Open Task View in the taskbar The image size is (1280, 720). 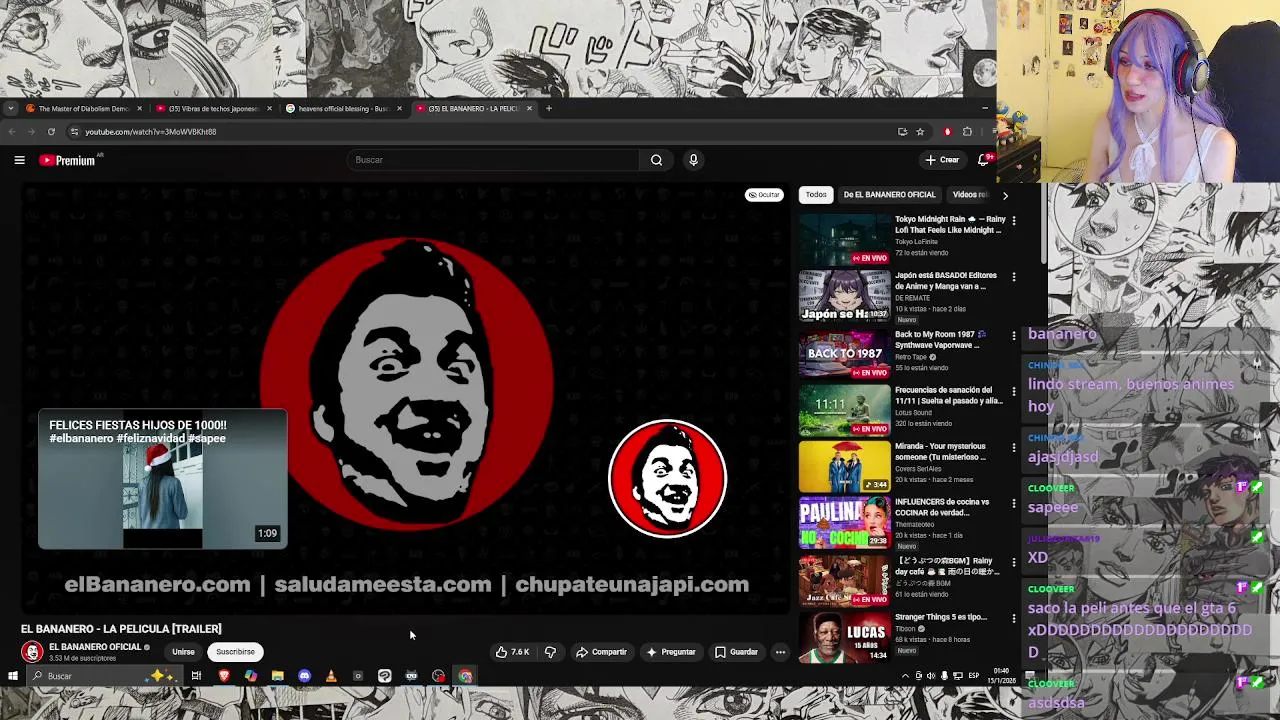pyautogui.click(x=196, y=676)
